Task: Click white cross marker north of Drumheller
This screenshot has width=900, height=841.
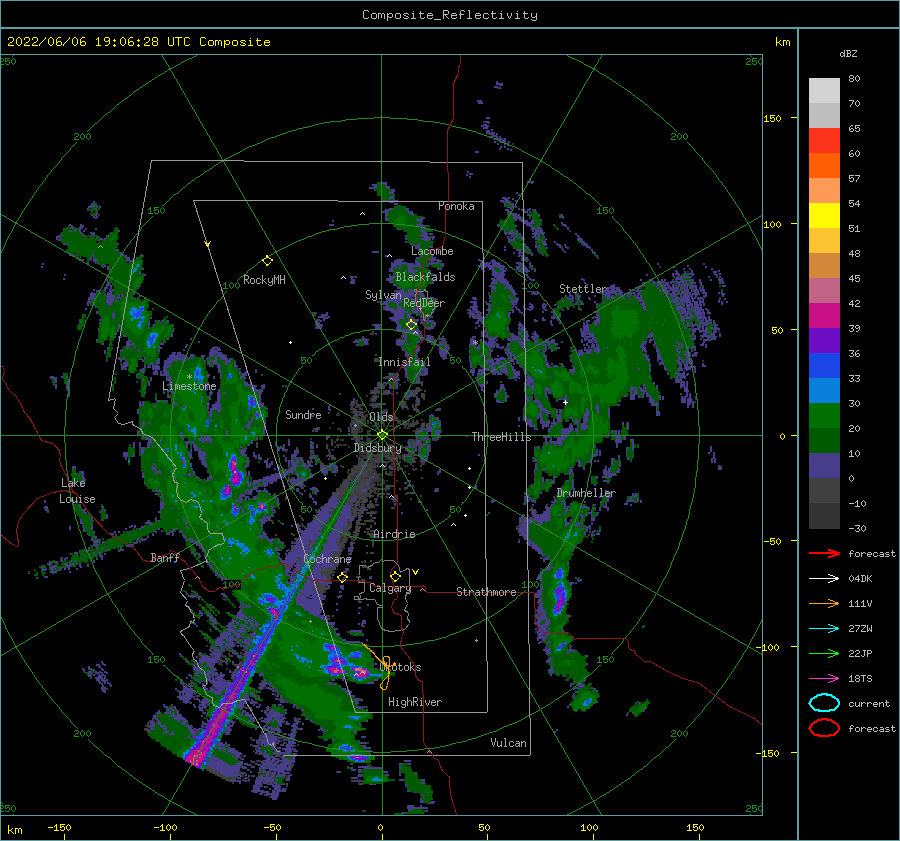Action: 565,402
